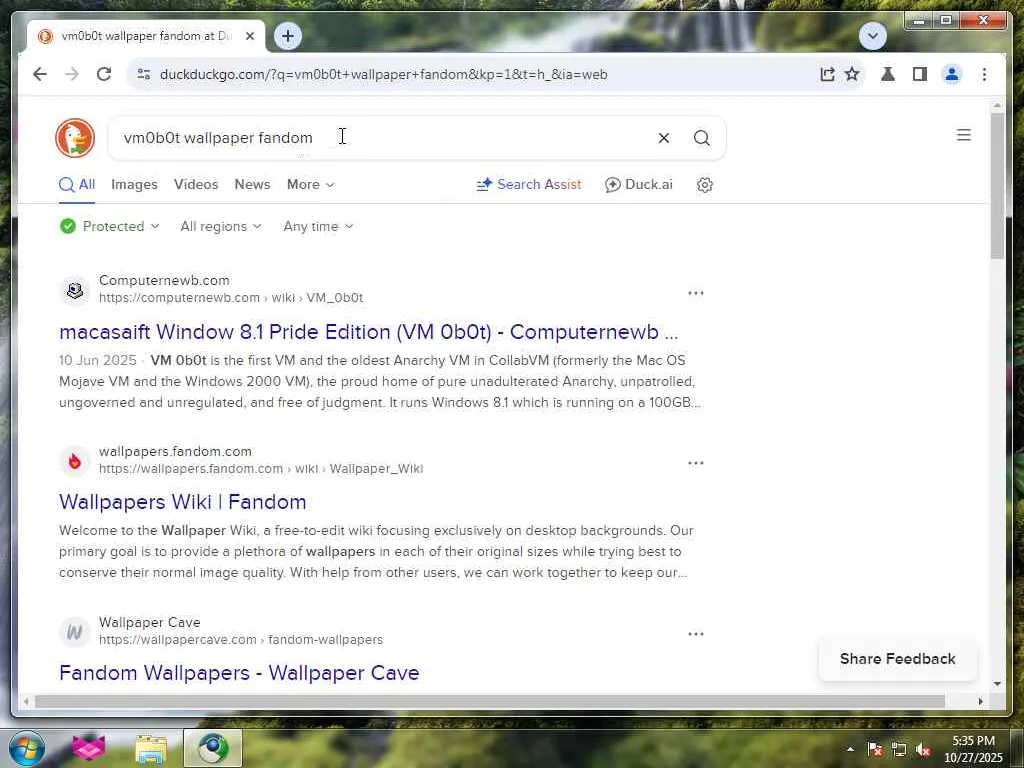Viewport: 1024px width, 768px height.
Task: Click the horizontal scrollbar right arrow
Action: click(x=980, y=701)
